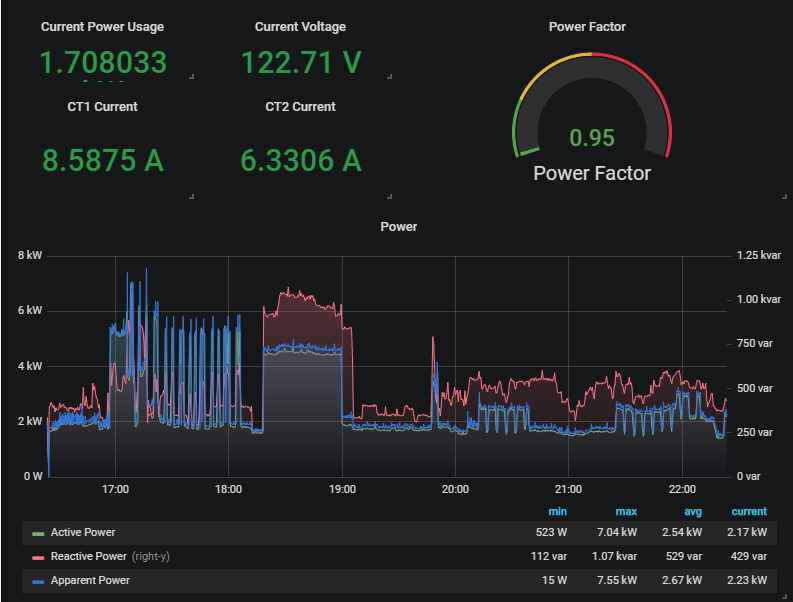
Task: Show only Apparent Power series
Action: pyautogui.click(x=90, y=580)
